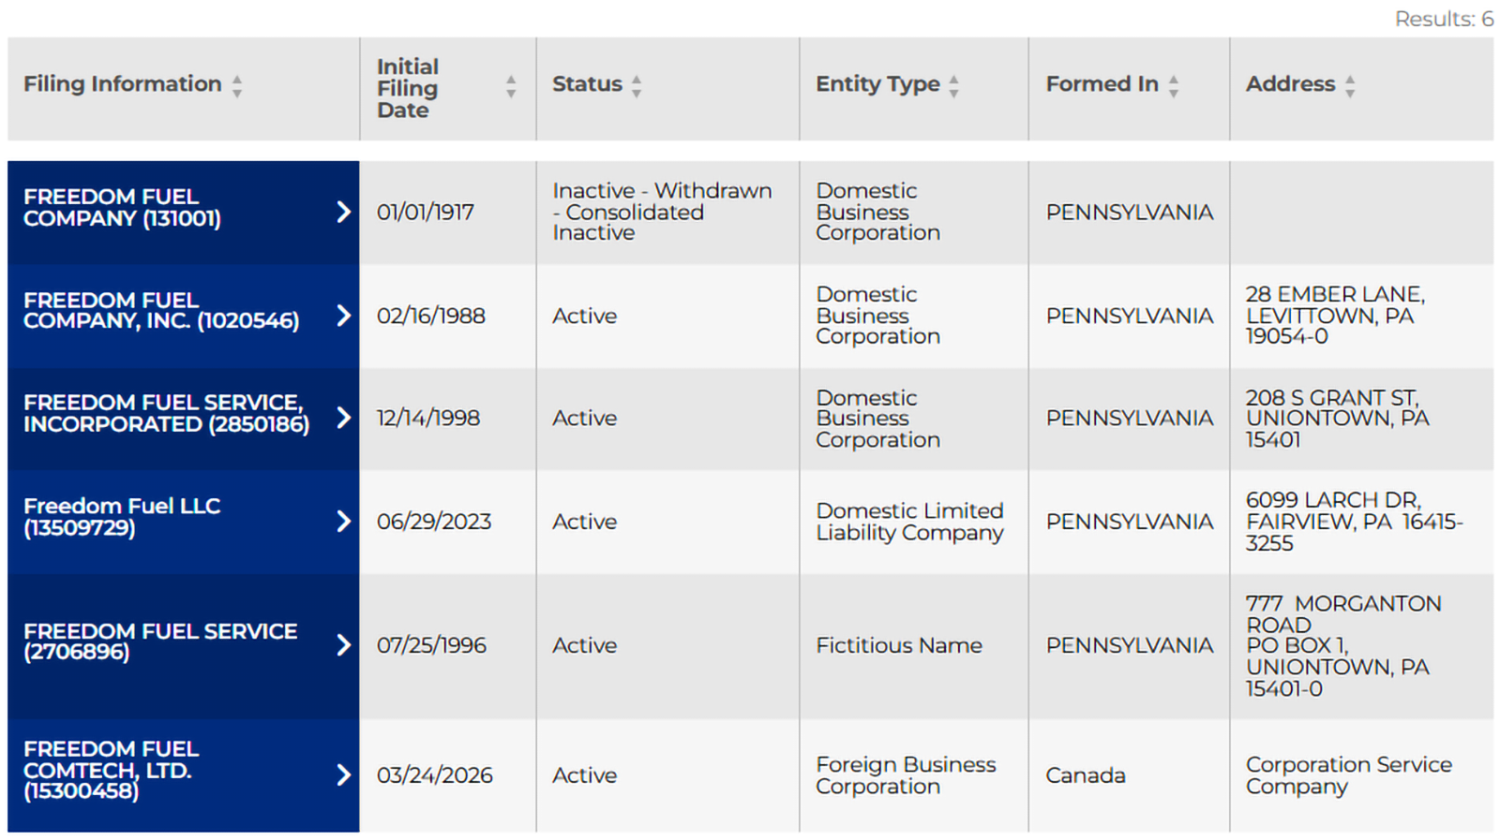Click the Status column header label
The image size is (1500, 840).
[587, 84]
